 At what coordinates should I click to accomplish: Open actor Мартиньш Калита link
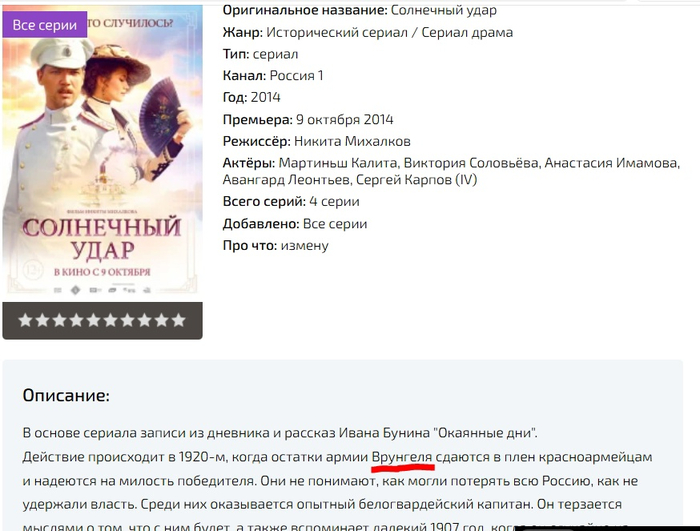coord(338,163)
